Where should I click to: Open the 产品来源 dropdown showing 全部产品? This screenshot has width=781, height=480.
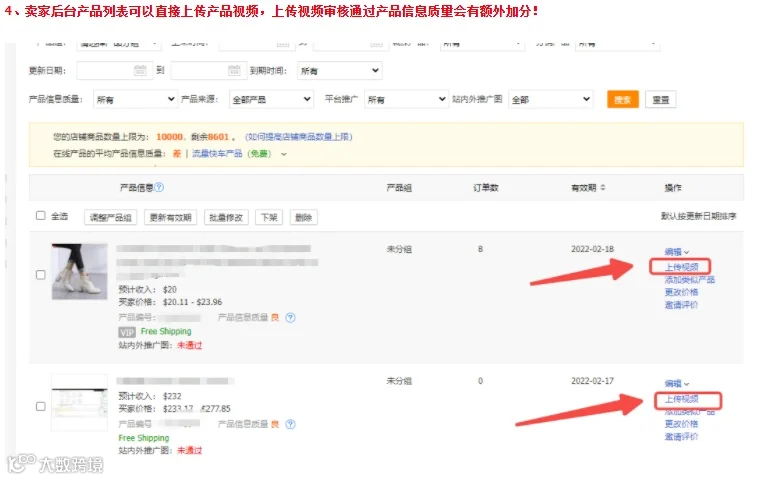[x=271, y=99]
